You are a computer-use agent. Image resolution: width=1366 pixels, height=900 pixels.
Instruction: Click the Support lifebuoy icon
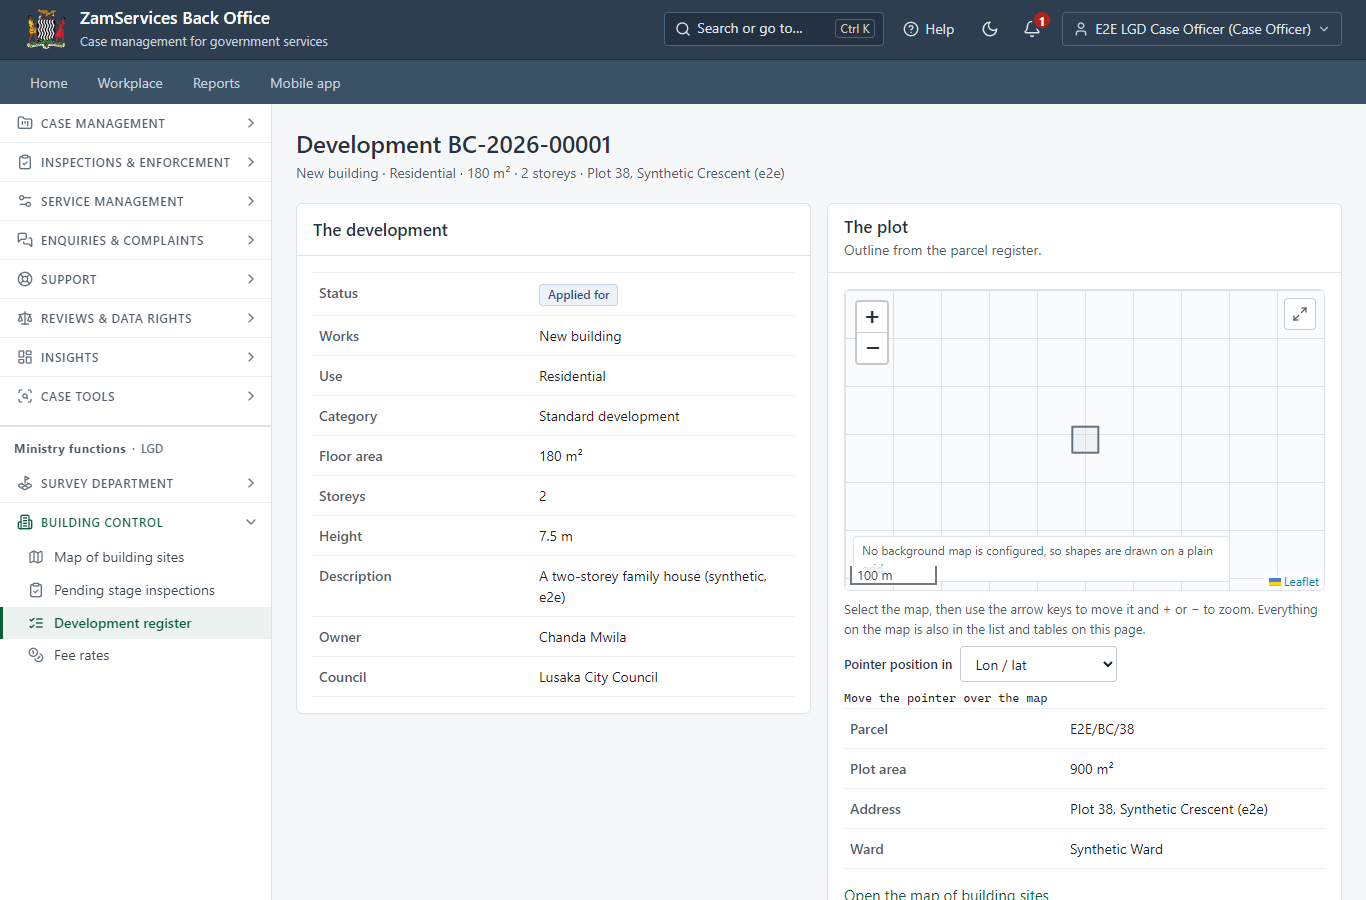(25, 279)
